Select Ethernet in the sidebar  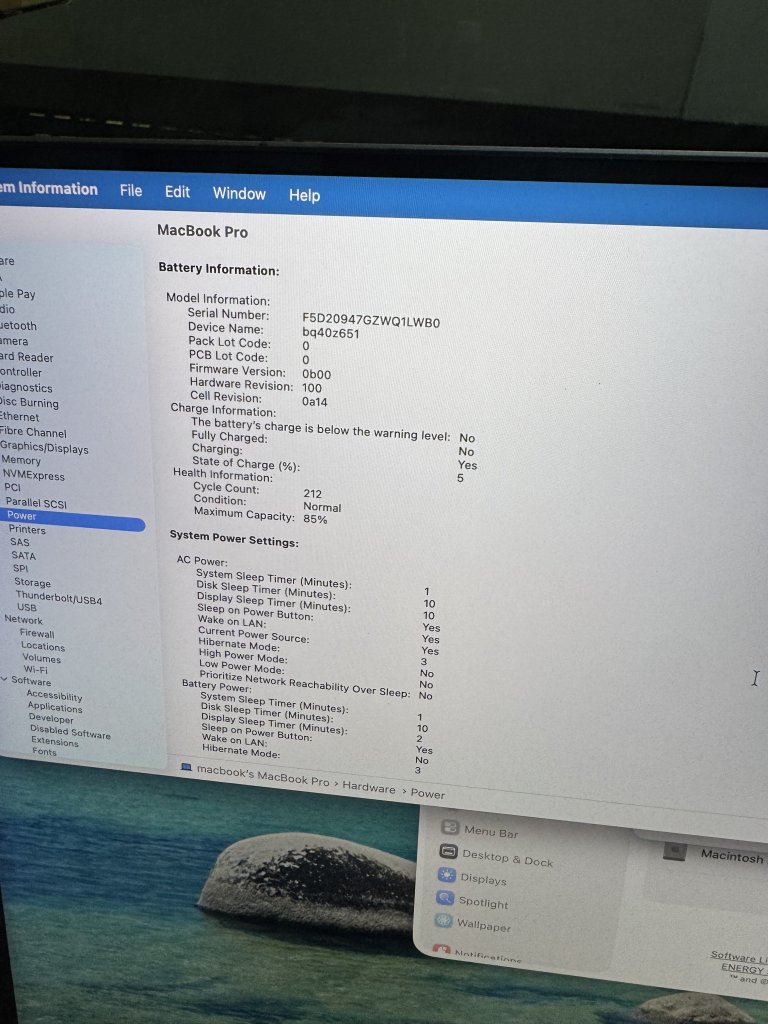(x=19, y=416)
